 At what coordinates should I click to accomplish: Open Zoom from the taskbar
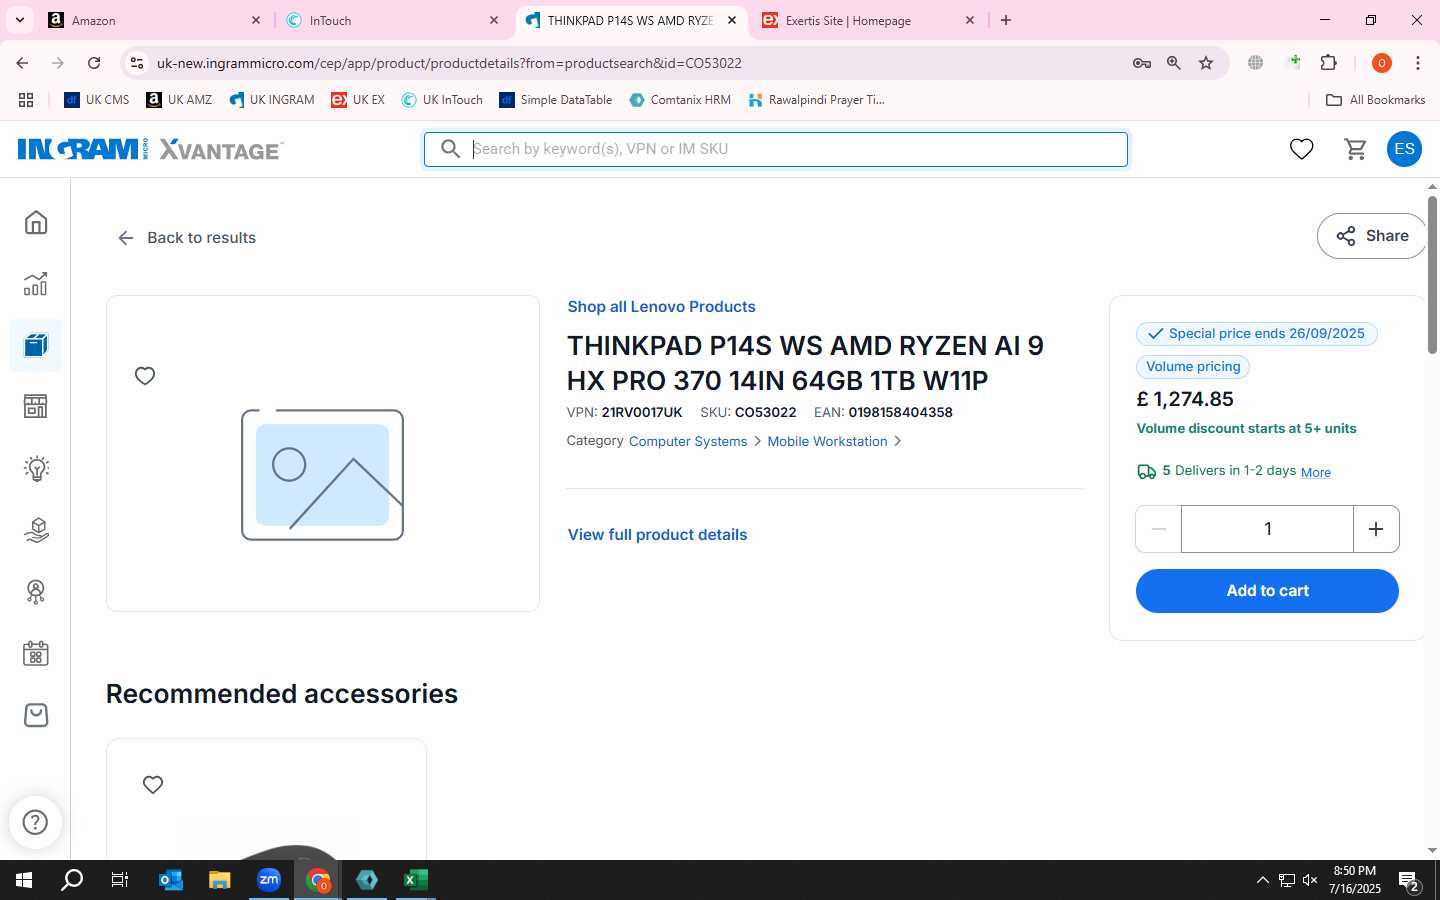click(269, 880)
